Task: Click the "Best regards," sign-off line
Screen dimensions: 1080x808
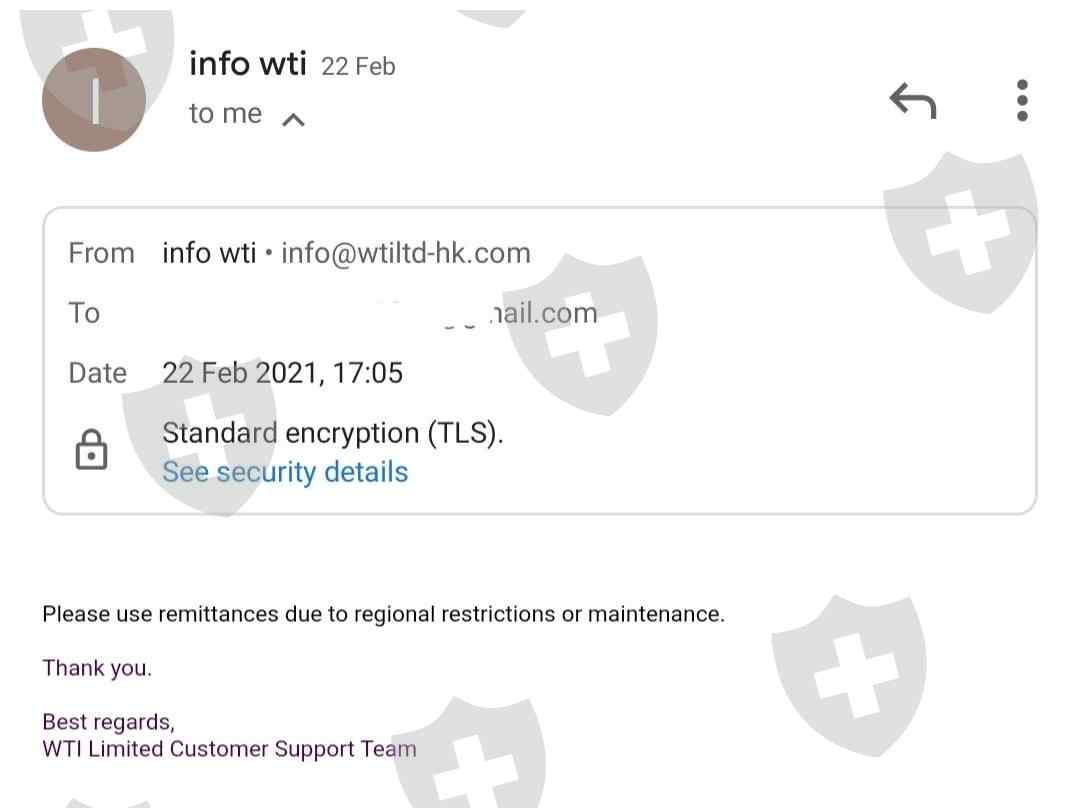Action: [x=108, y=722]
